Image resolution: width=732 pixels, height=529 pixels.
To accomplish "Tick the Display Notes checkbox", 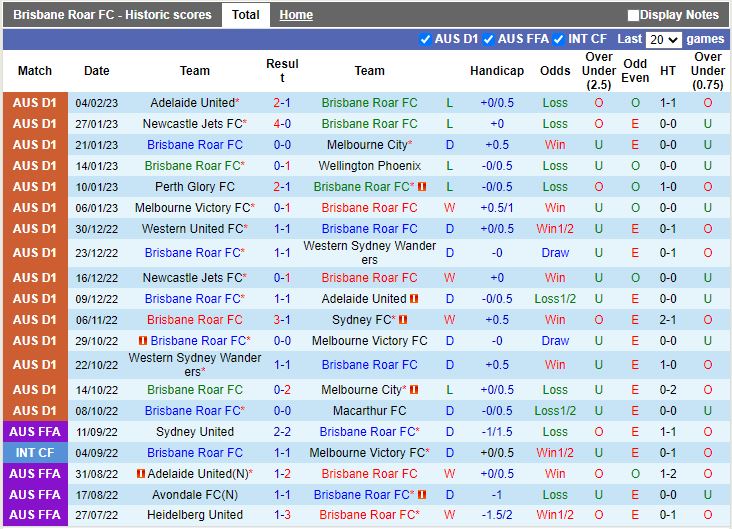I will click(x=633, y=15).
